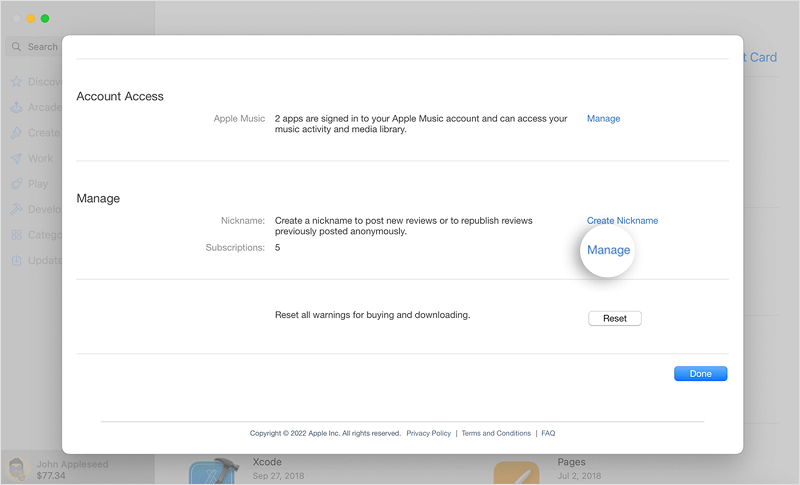Manage Apple Music account access
Viewport: 800px width, 485px height.
(x=603, y=119)
